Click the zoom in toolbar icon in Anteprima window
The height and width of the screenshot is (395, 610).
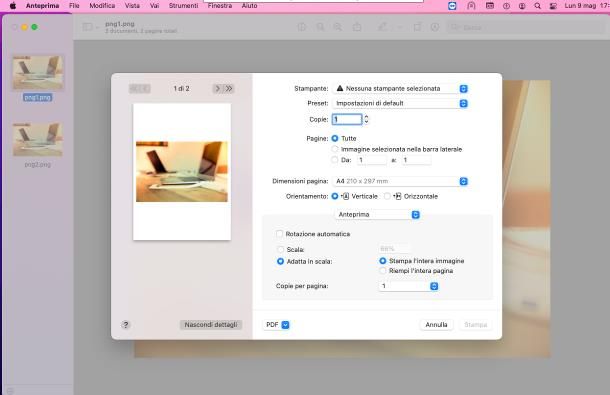[x=338, y=27]
